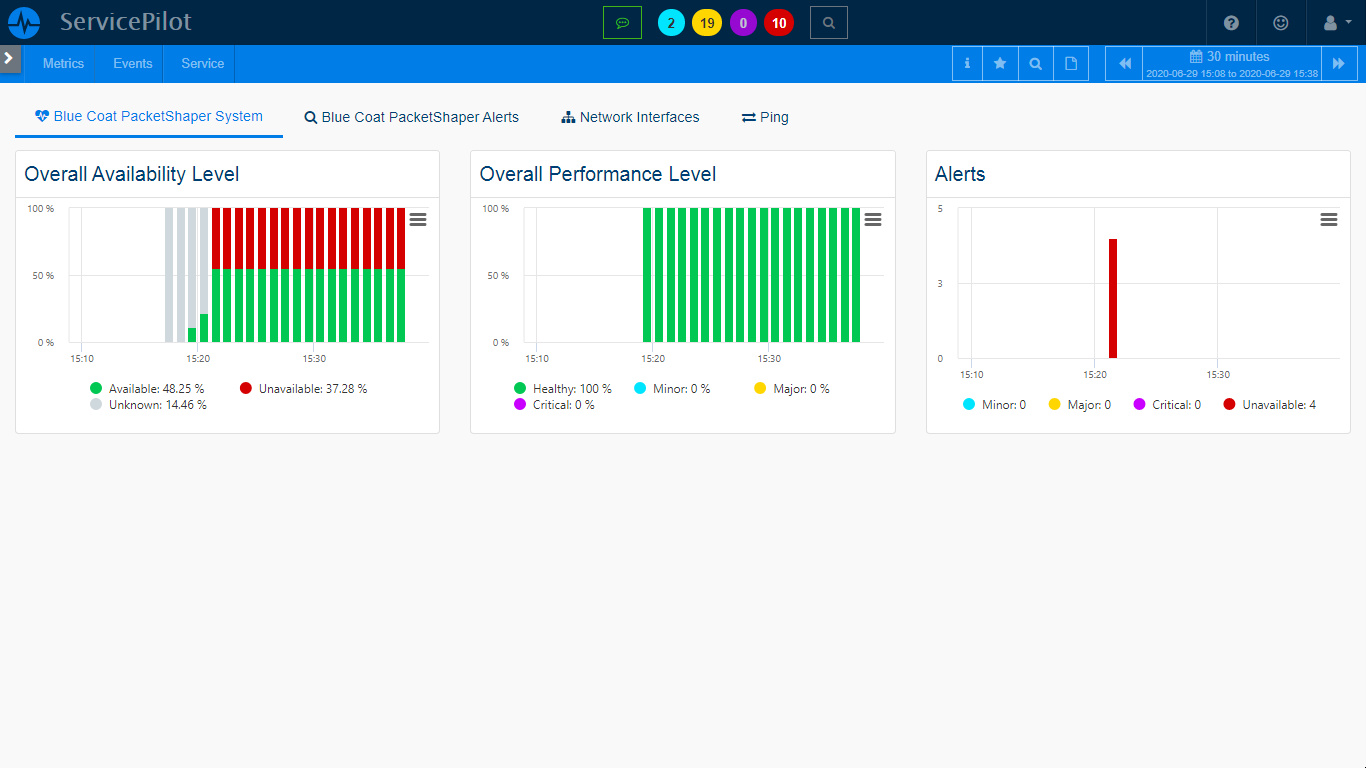
Task: Click the ServicePilot heartbeat logo
Action: pos(24,22)
